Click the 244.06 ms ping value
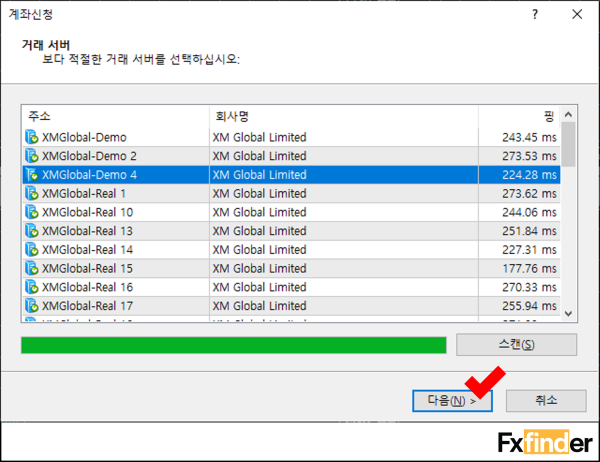Screen dimensions: 600x462 click(529, 212)
